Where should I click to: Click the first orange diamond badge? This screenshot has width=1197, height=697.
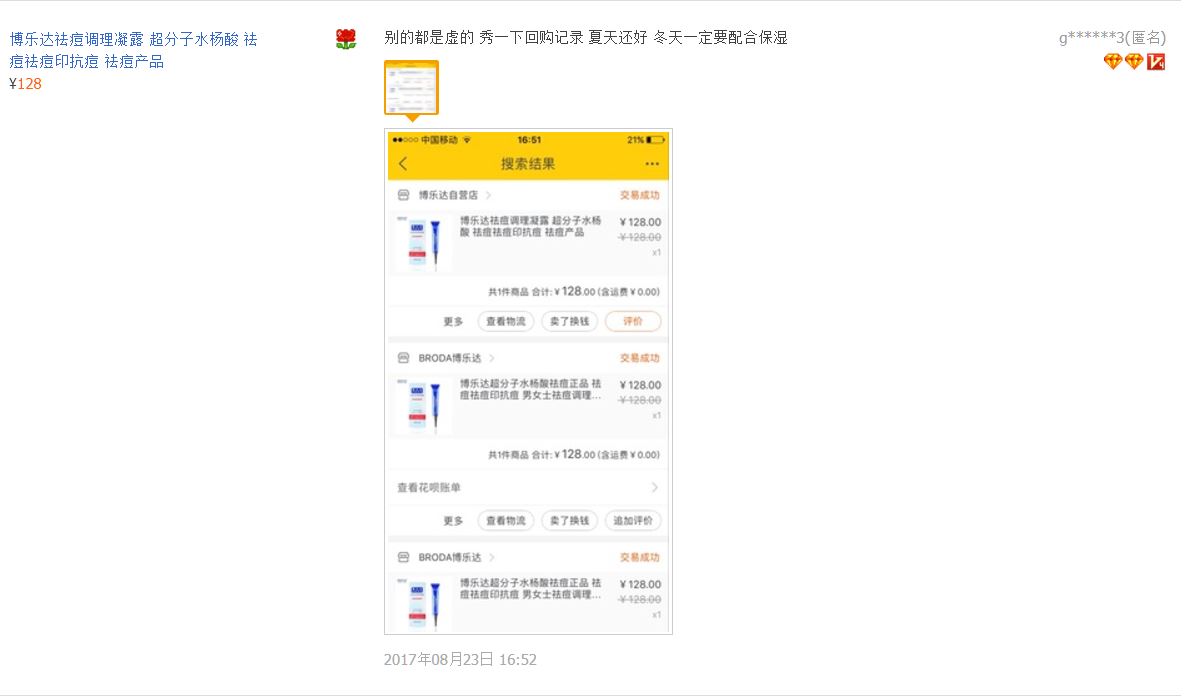[x=1113, y=62]
